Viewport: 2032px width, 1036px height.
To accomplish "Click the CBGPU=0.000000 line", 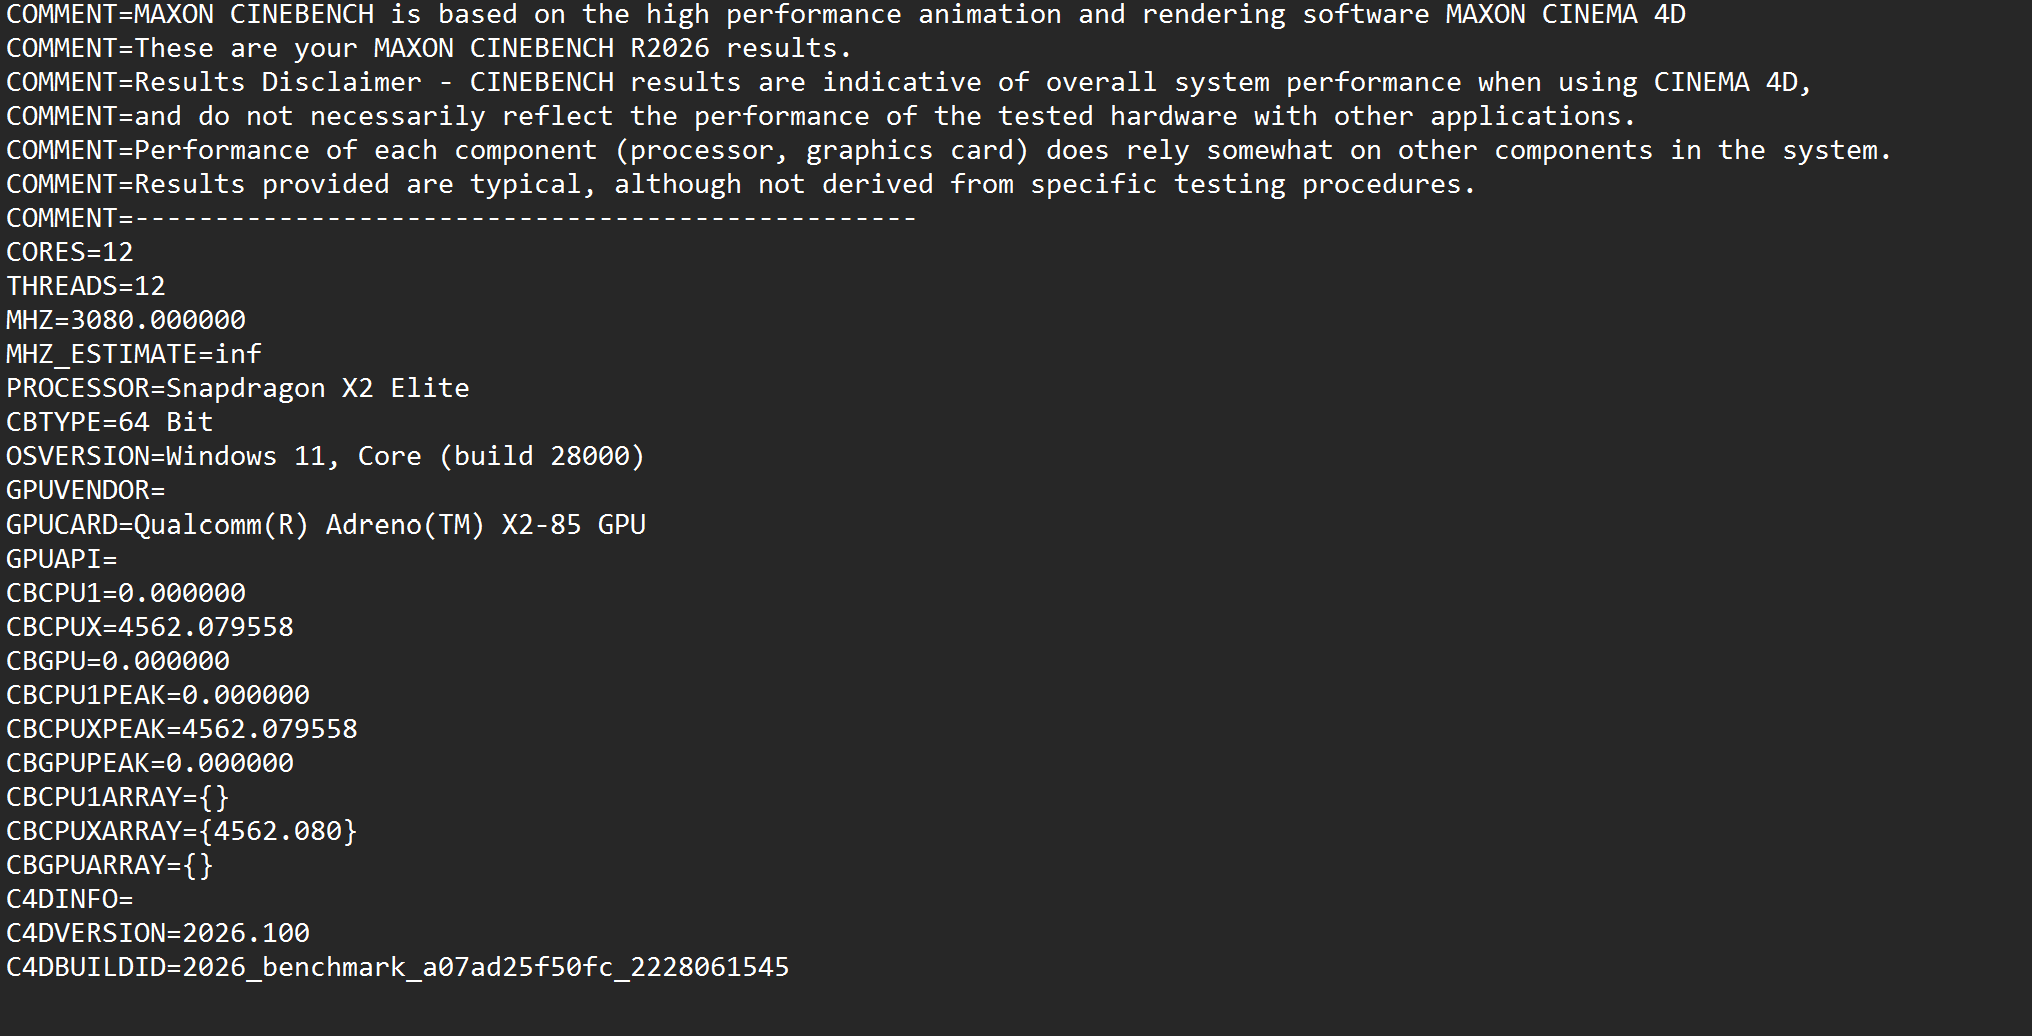I will 118,661.
